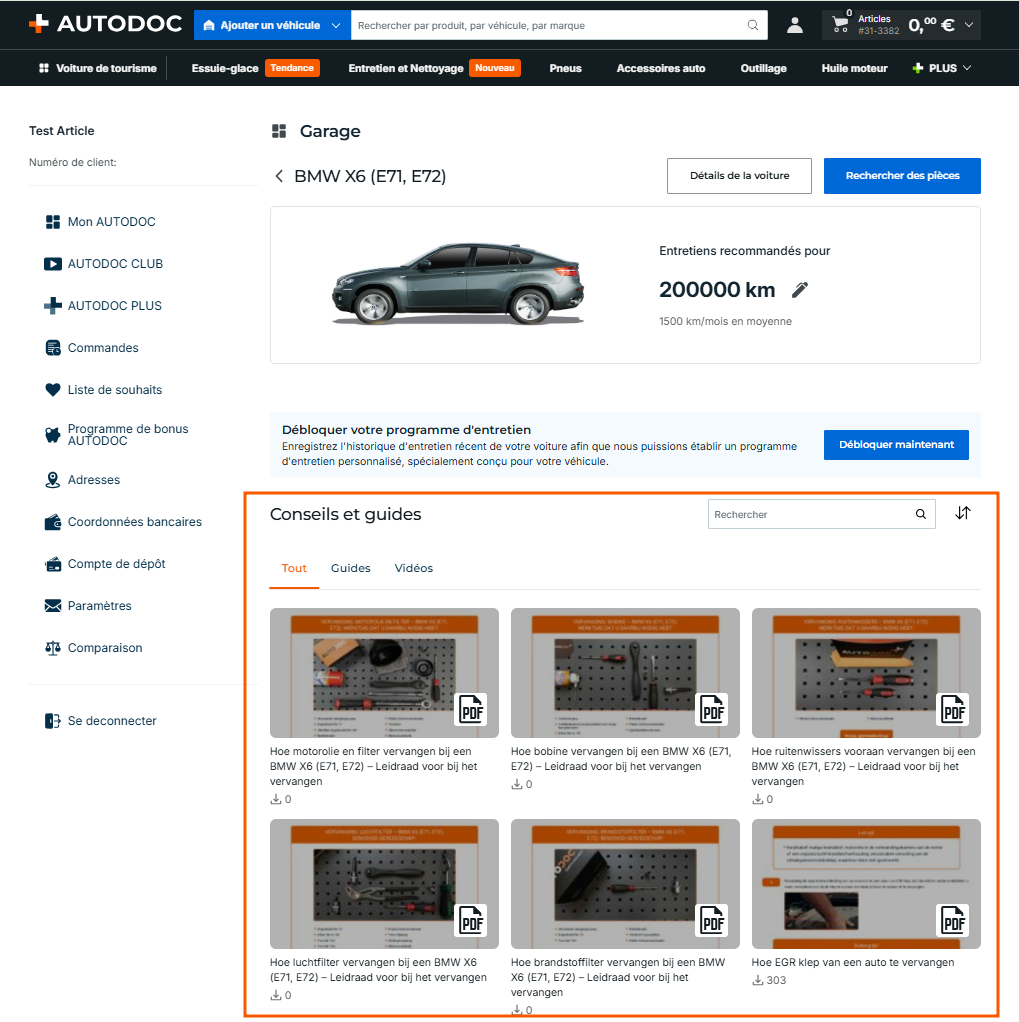The height and width of the screenshot is (1022, 1019).
Task: Click download icon under EGR klep guide
Action: coord(758,980)
